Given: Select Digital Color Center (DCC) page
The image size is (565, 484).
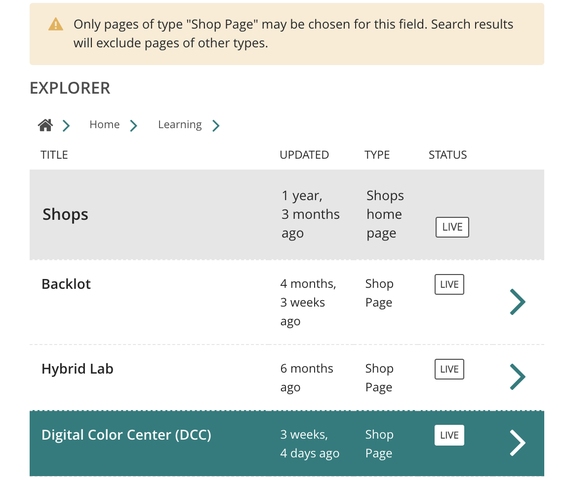Looking at the screenshot, I should coord(126,435).
